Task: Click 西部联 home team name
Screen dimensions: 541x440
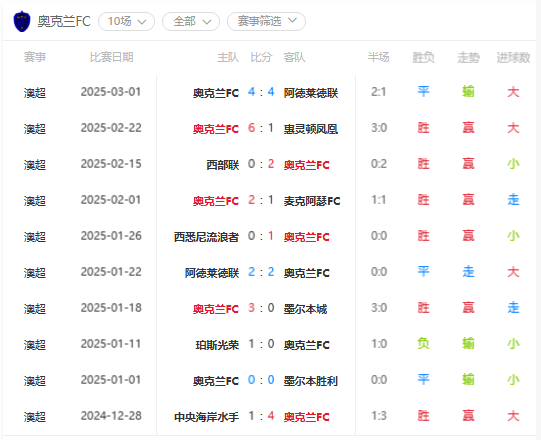Action: [x=223, y=165]
